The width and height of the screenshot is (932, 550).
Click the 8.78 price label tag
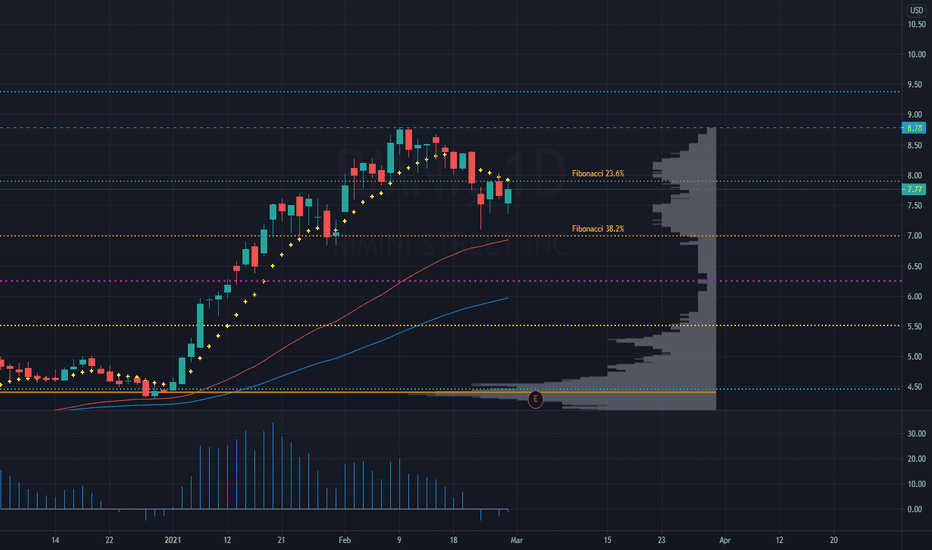(x=914, y=128)
